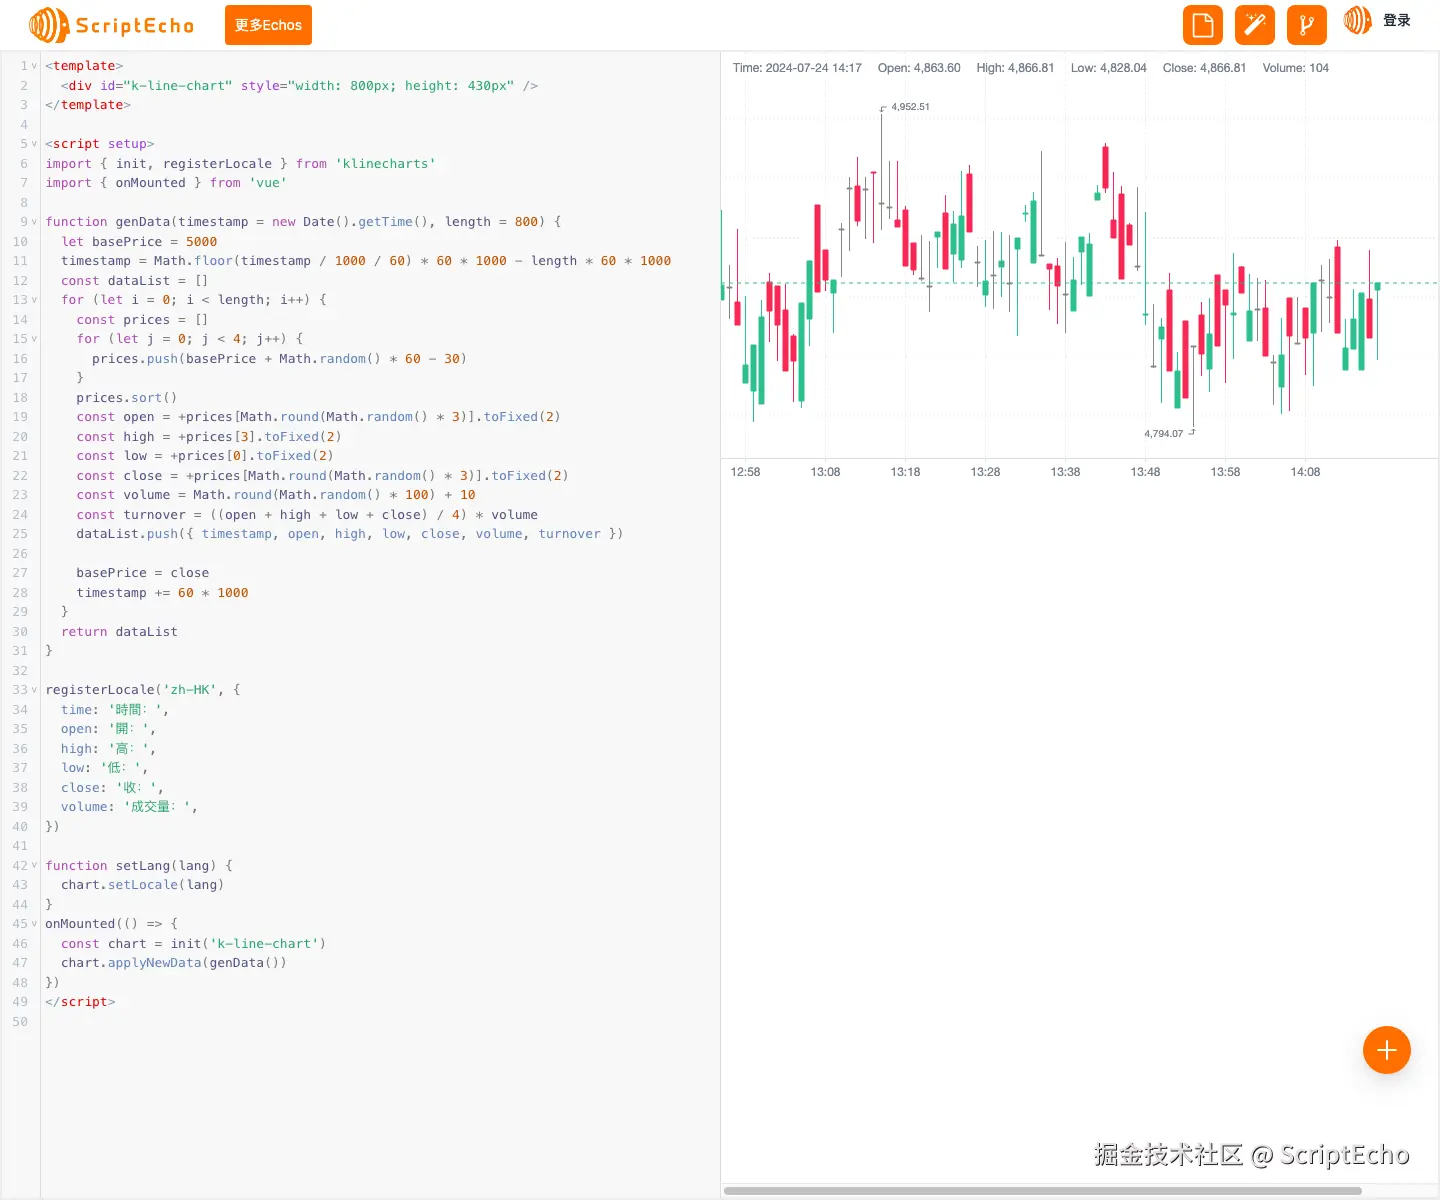Click the avatar icon beside 登录
The height and width of the screenshot is (1200, 1440).
click(1358, 20)
